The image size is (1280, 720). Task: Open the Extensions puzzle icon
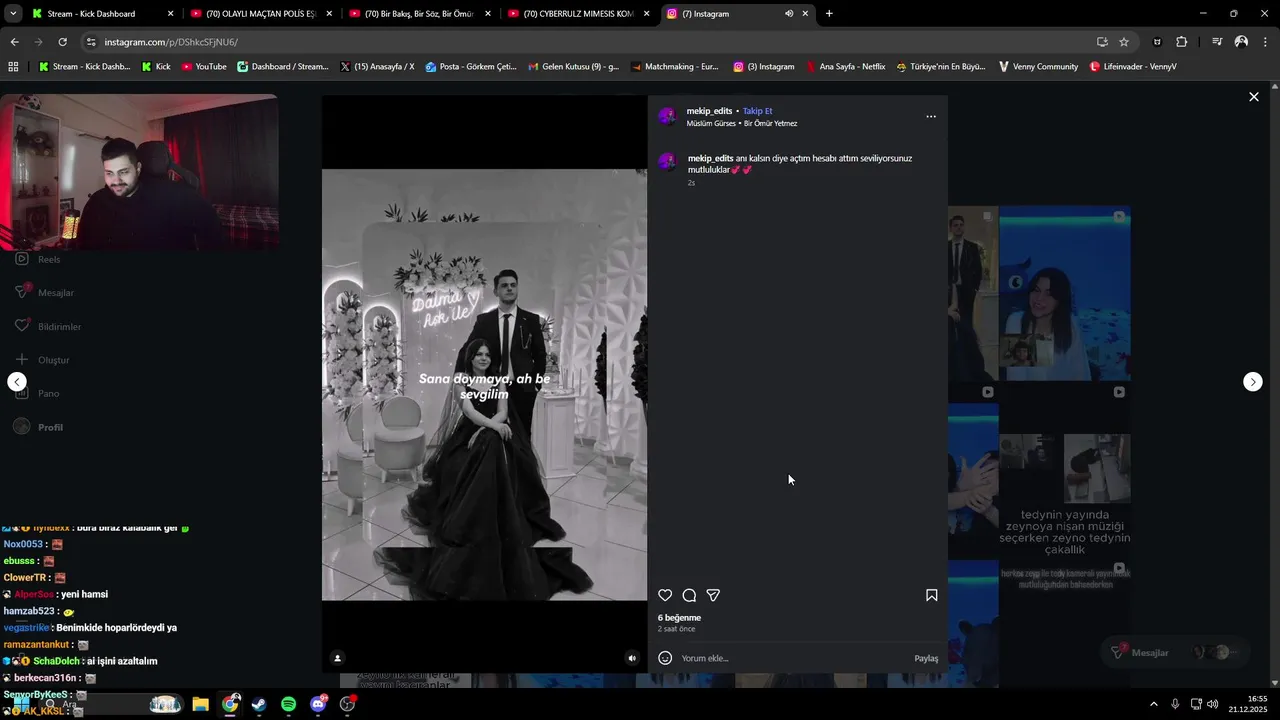point(1181,42)
